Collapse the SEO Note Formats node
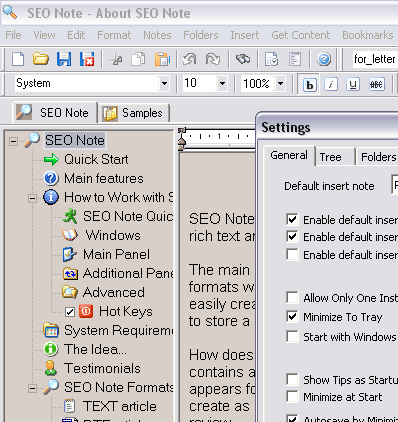The height and width of the screenshot is (422, 398). [x=32, y=388]
